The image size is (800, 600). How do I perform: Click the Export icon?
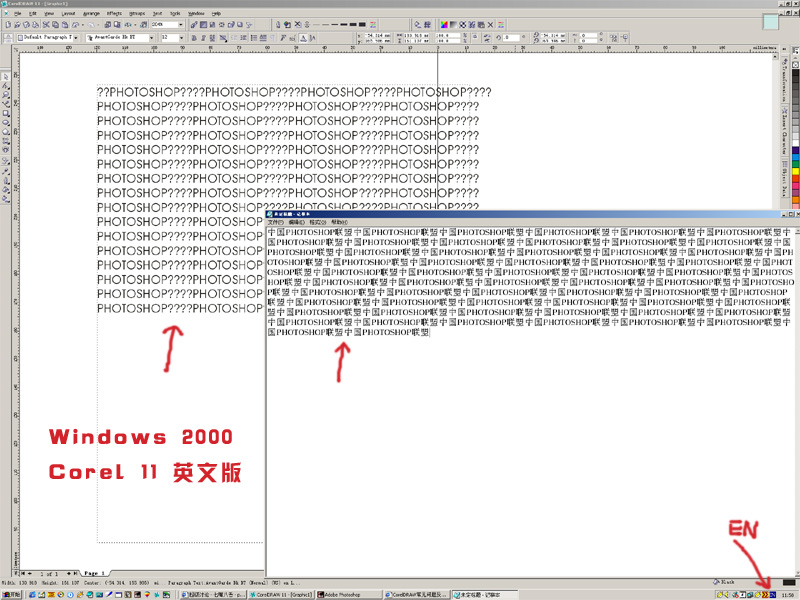point(117,24)
